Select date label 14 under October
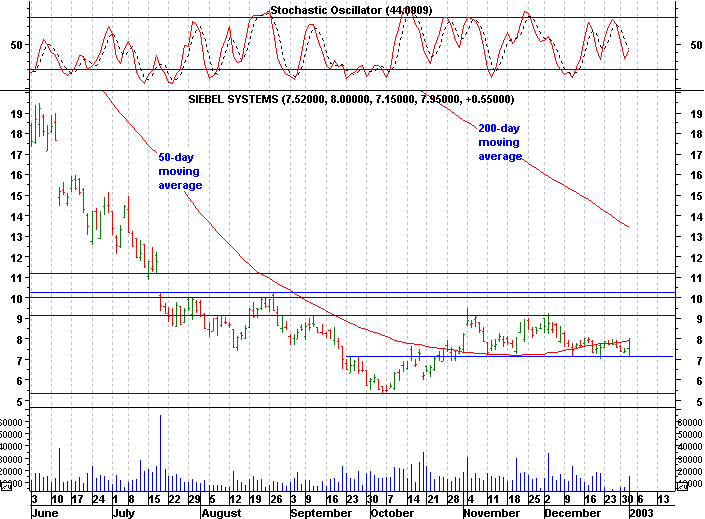705x519 pixels. tap(414, 499)
